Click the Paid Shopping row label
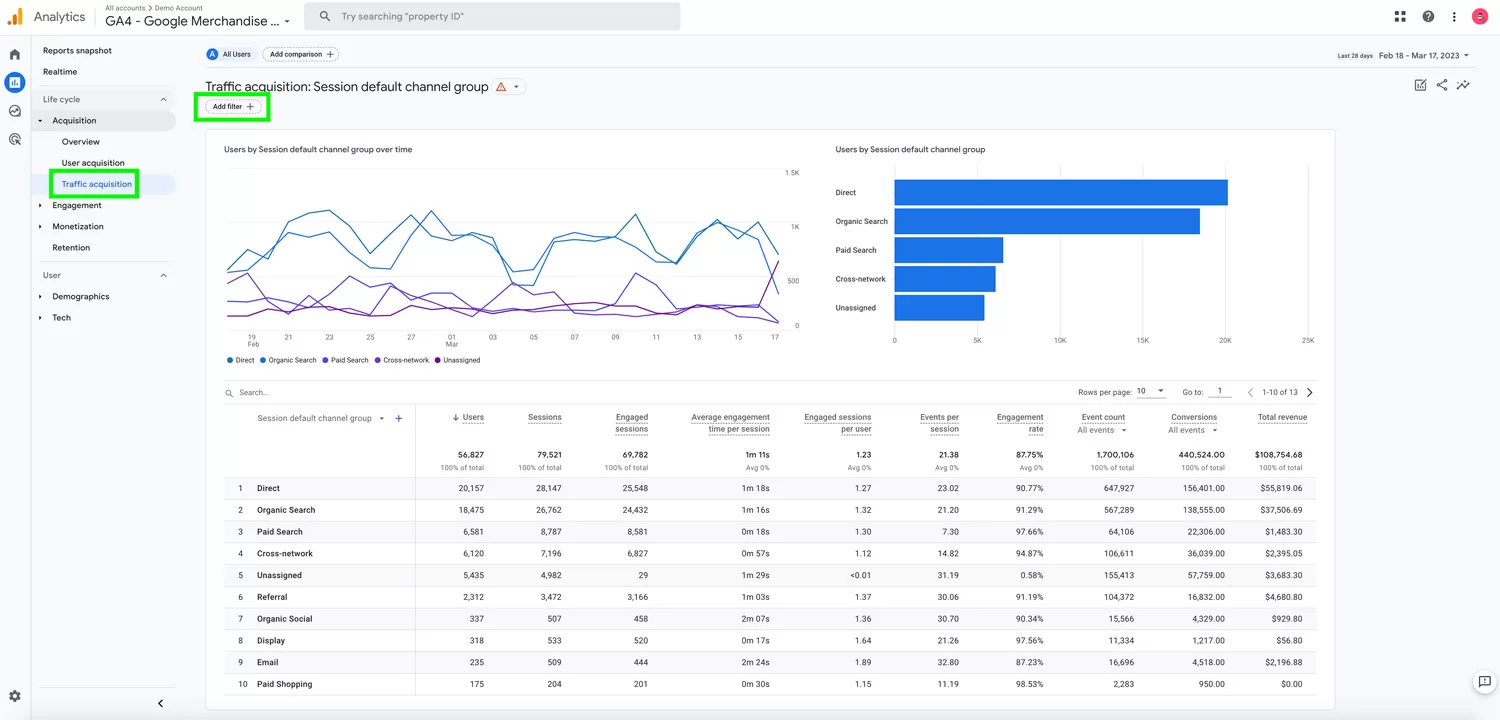This screenshot has width=1500, height=720. click(285, 684)
